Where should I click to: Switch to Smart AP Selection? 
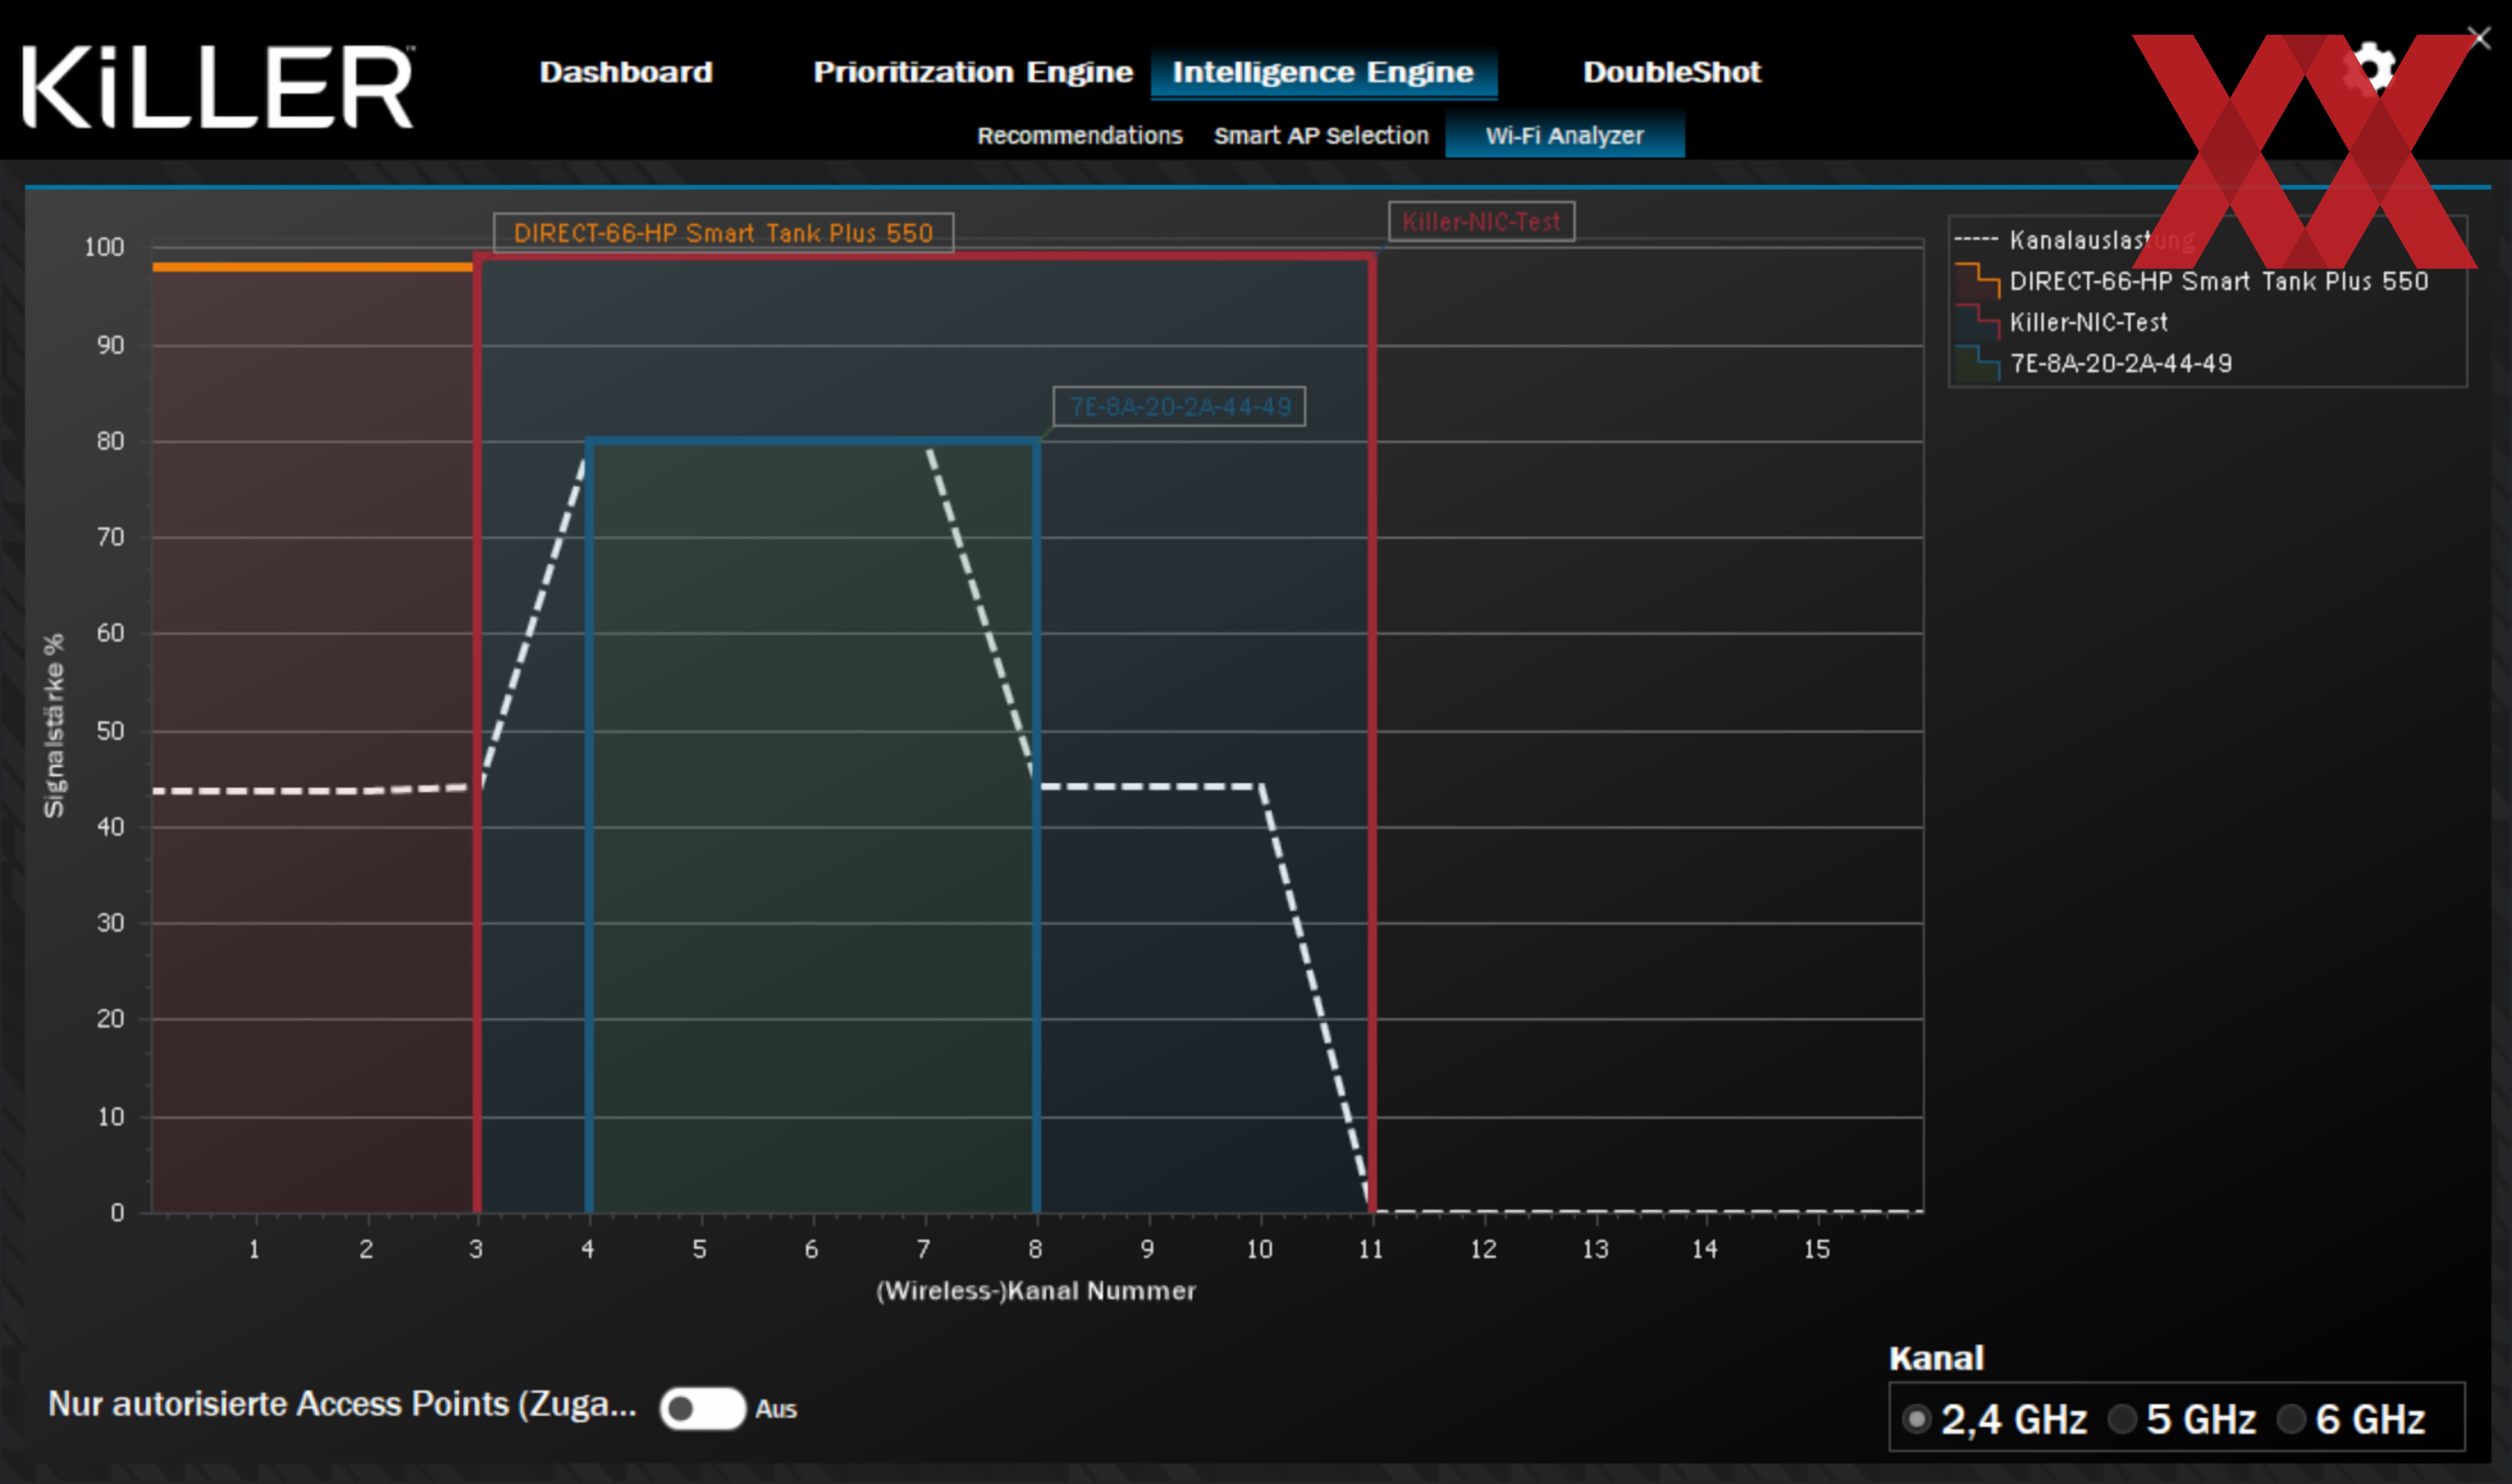coord(1321,135)
